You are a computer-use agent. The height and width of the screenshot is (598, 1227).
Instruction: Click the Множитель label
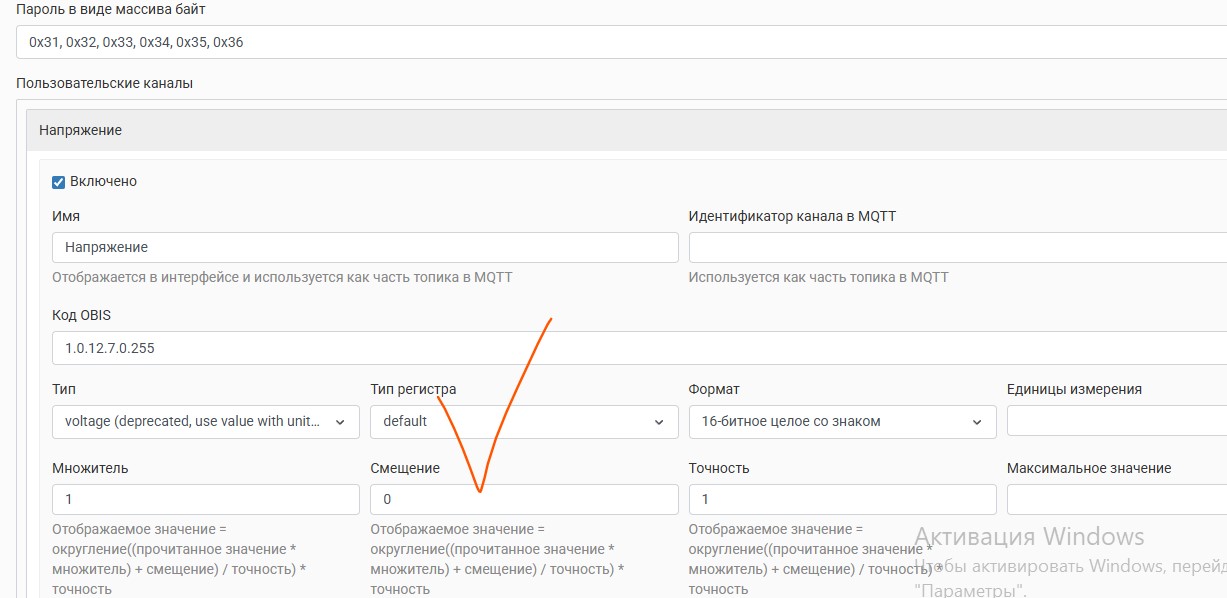pyautogui.click(x=90, y=468)
